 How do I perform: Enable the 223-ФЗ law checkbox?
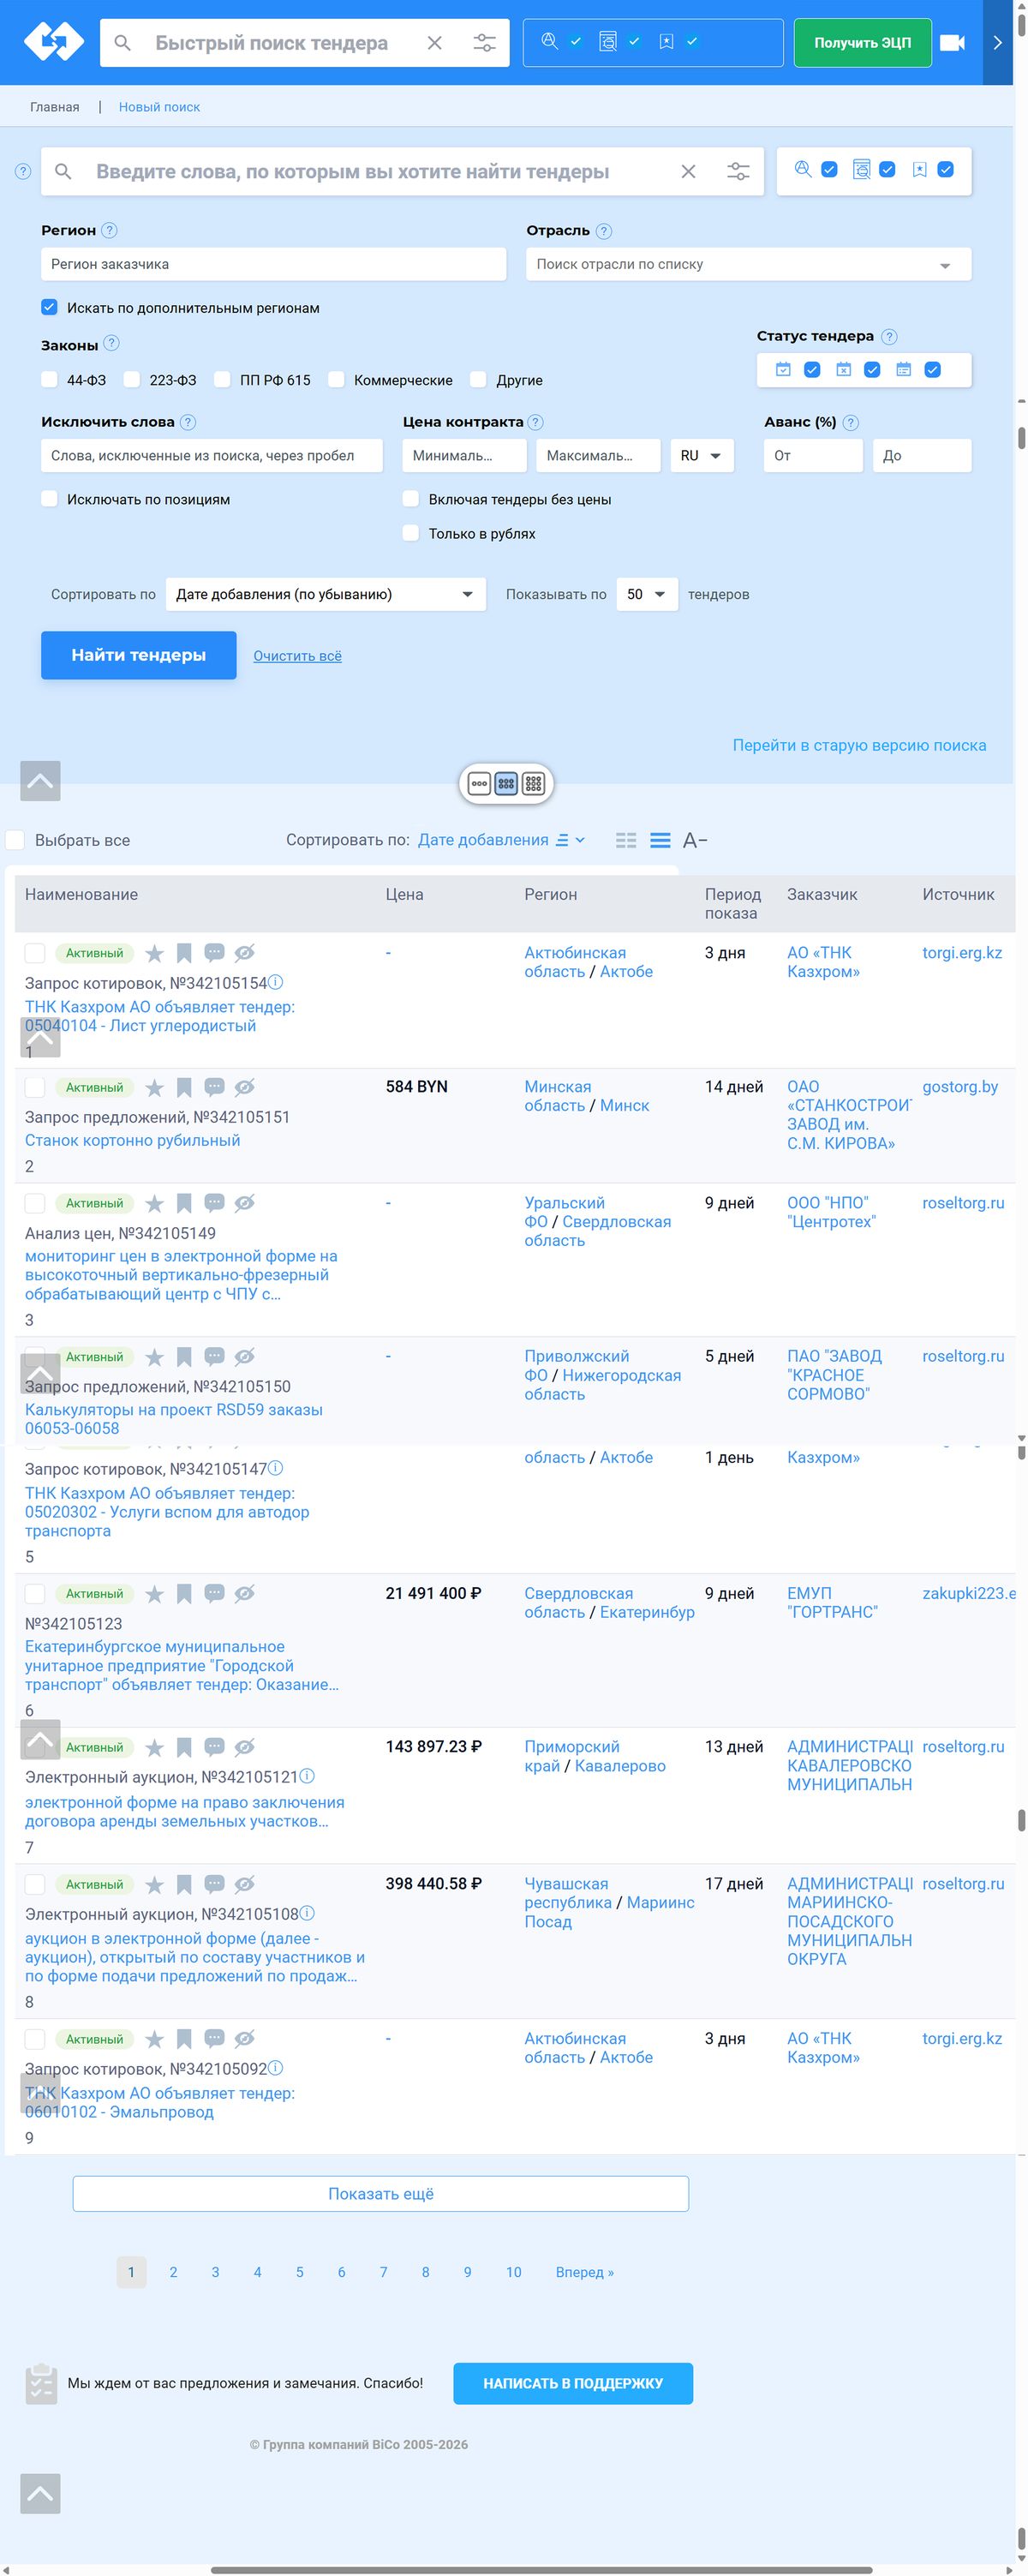[x=132, y=379]
